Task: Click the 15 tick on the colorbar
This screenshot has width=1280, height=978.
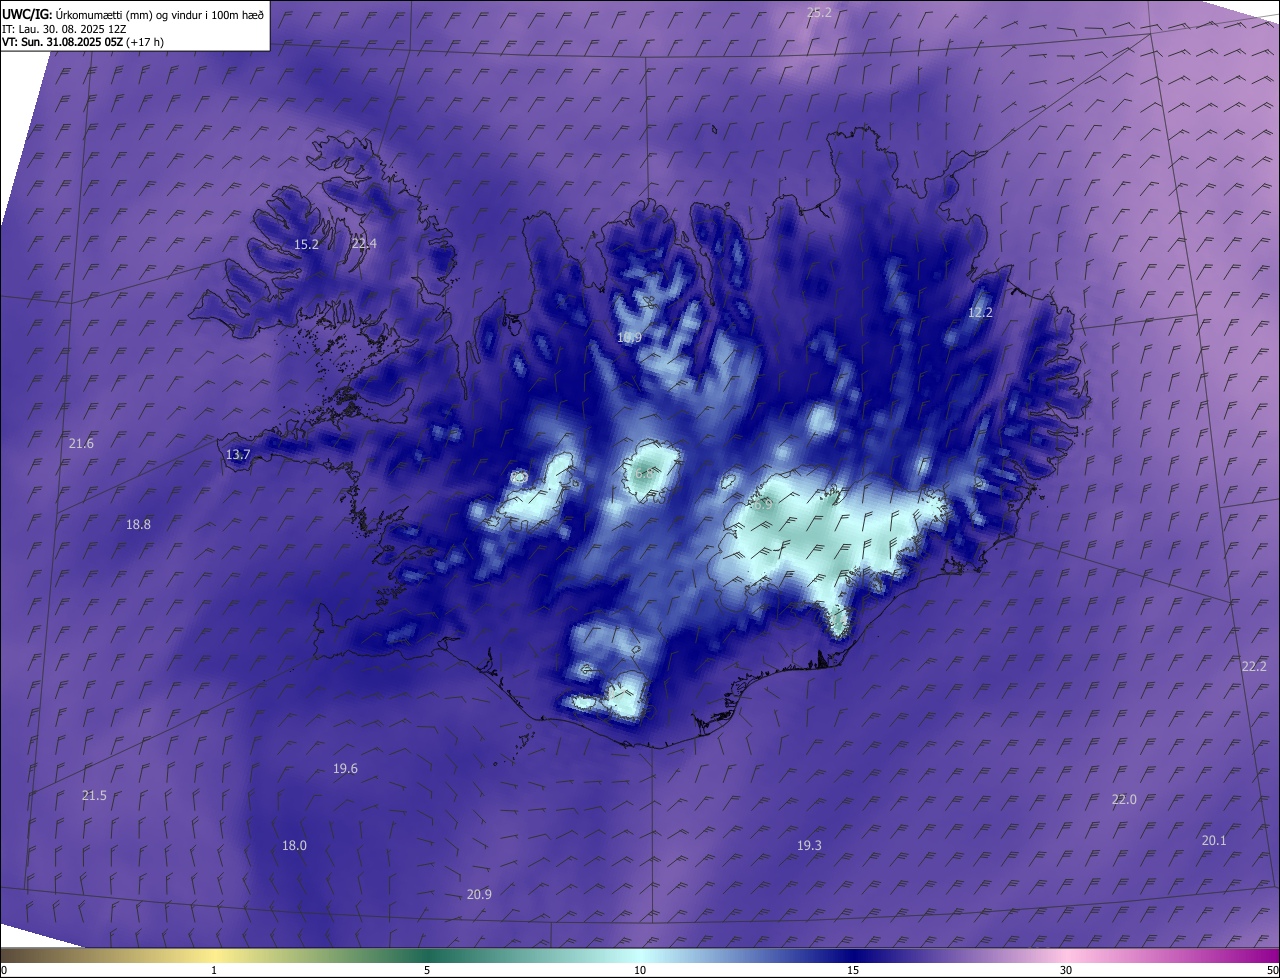Action: click(x=853, y=970)
